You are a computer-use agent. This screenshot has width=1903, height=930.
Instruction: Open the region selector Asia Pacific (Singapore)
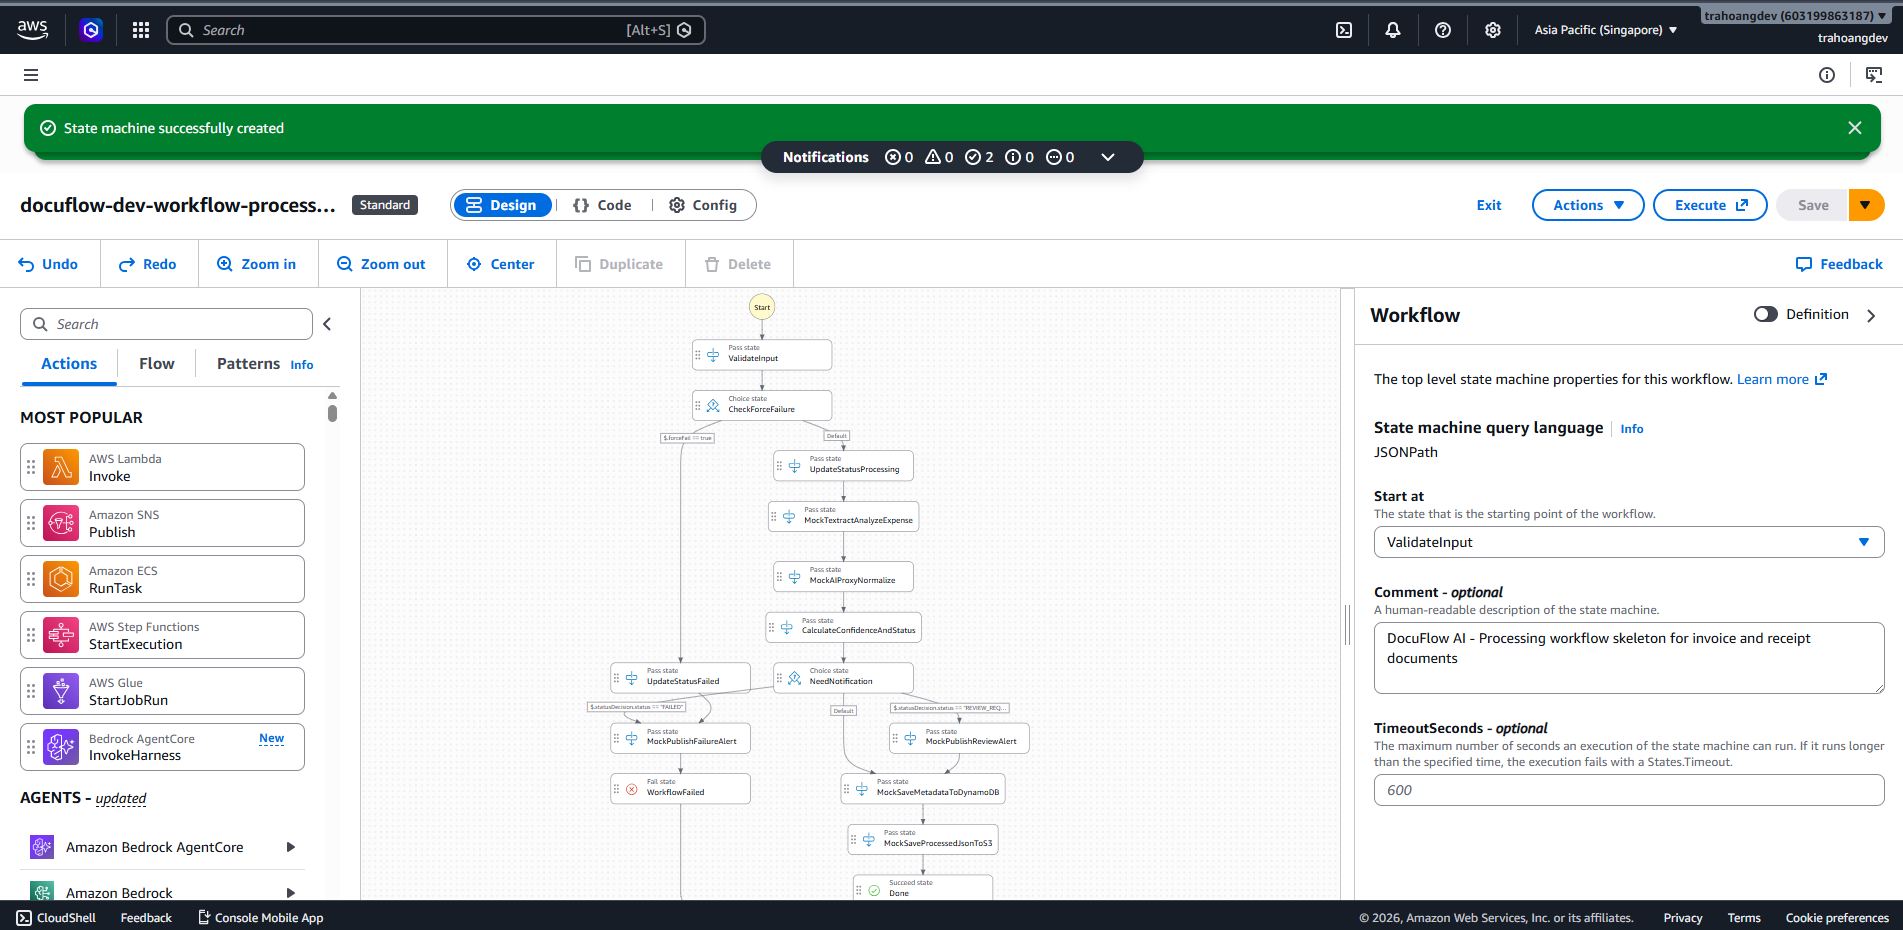pyautogui.click(x=1606, y=30)
